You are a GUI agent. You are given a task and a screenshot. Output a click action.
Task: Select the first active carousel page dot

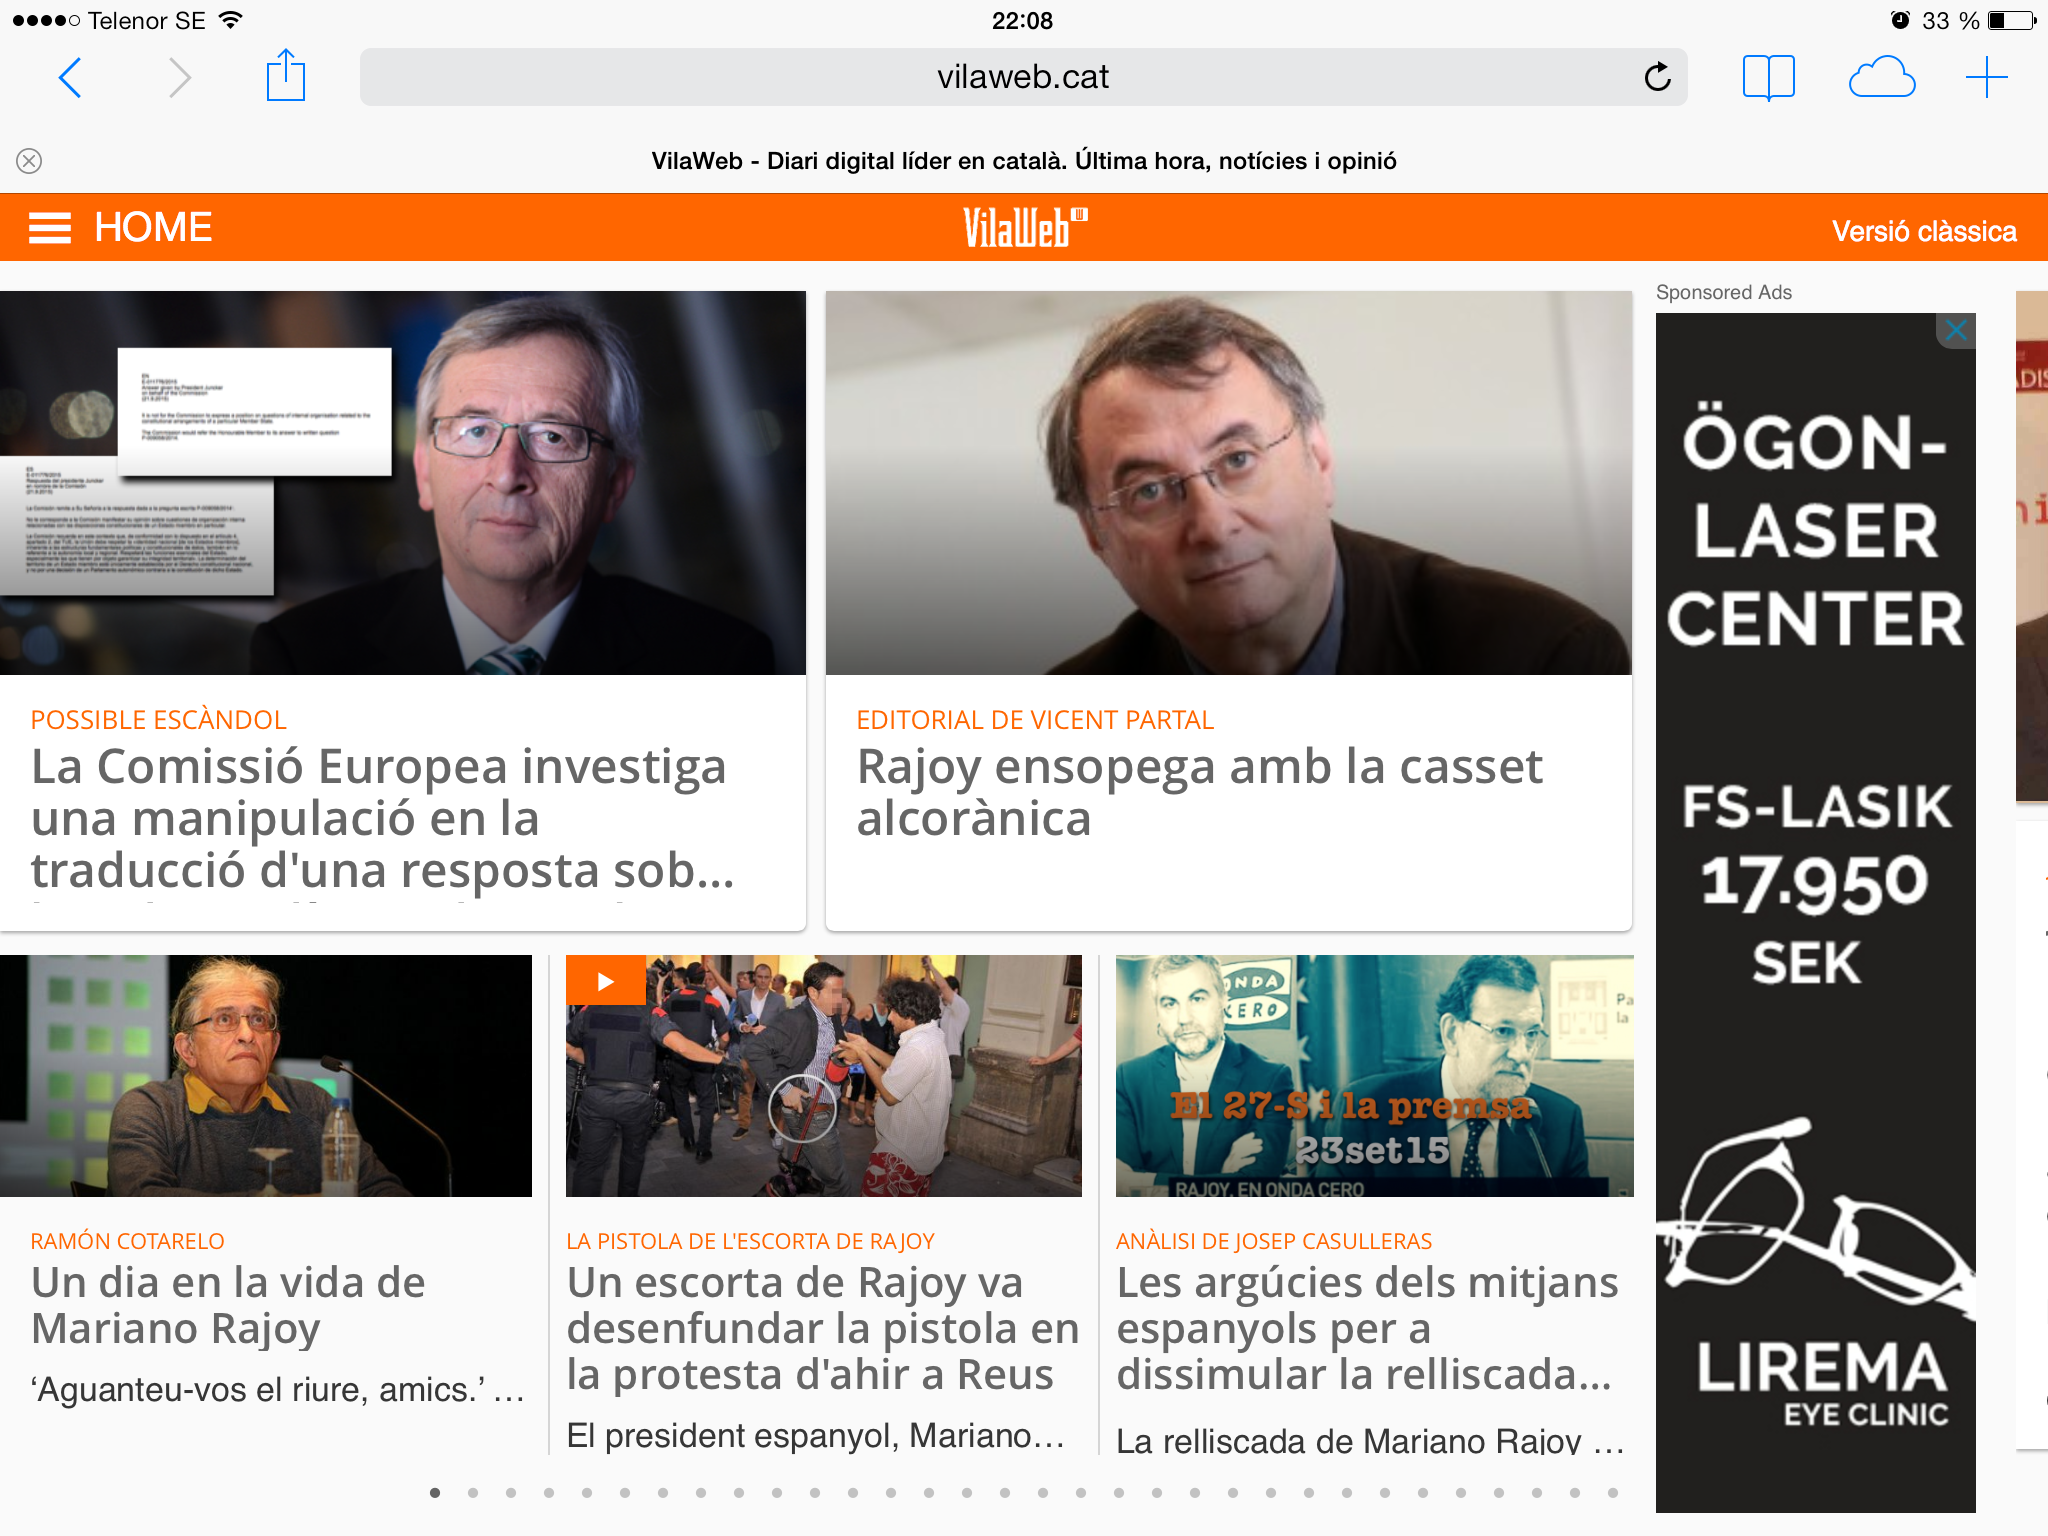435,1493
